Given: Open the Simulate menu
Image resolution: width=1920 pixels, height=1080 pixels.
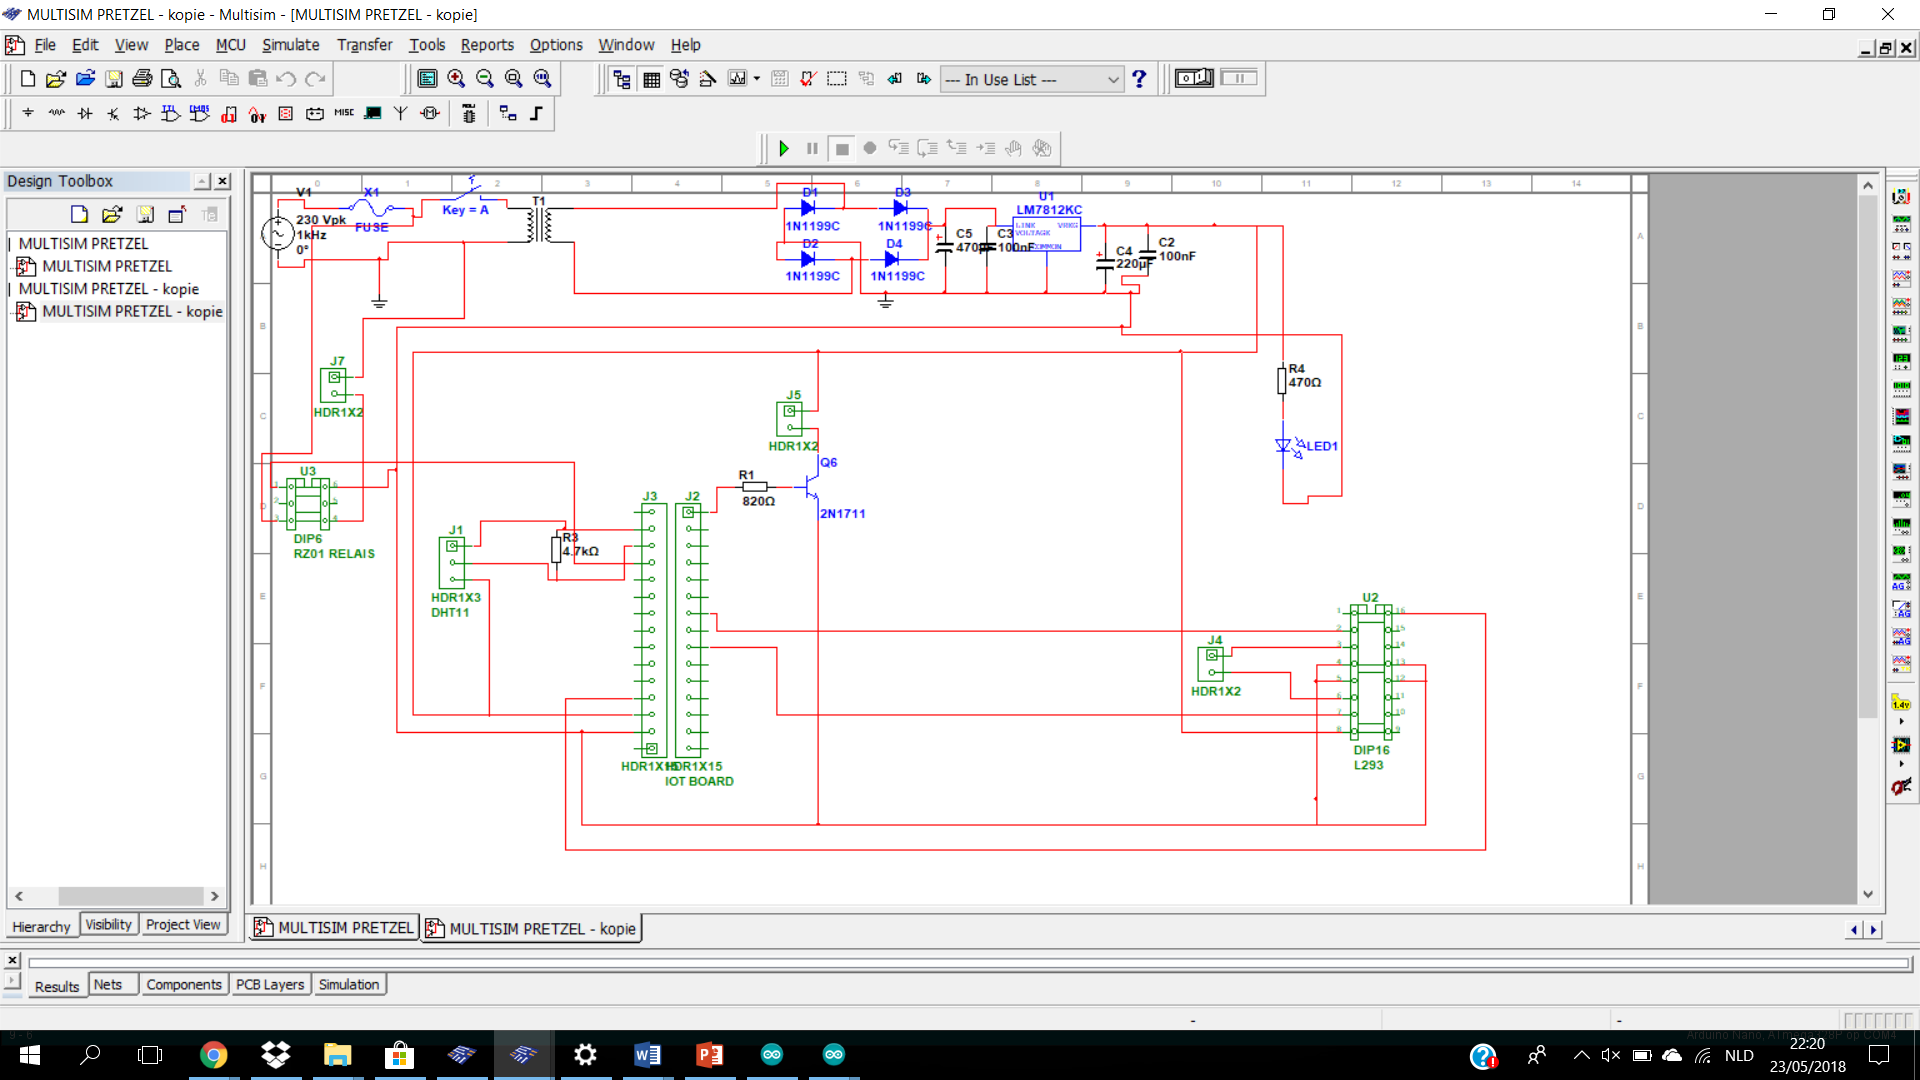Looking at the screenshot, I should [x=290, y=45].
